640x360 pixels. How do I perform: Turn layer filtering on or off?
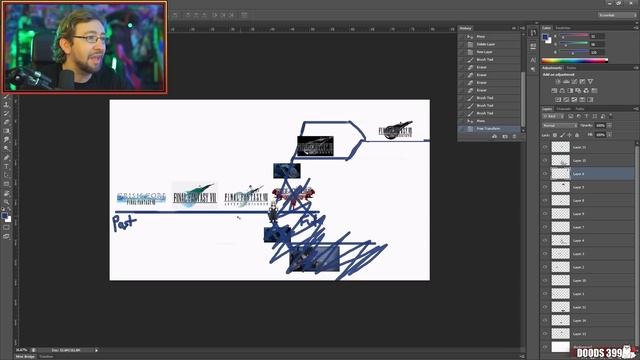[611, 116]
